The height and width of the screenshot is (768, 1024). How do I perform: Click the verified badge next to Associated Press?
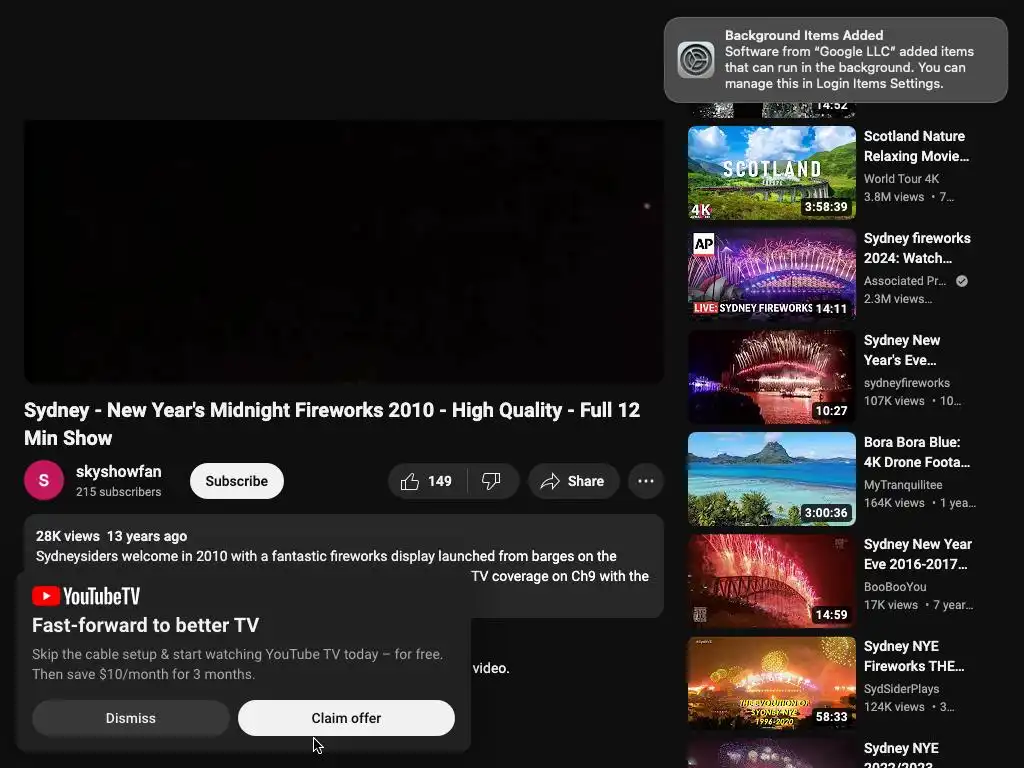[962, 281]
